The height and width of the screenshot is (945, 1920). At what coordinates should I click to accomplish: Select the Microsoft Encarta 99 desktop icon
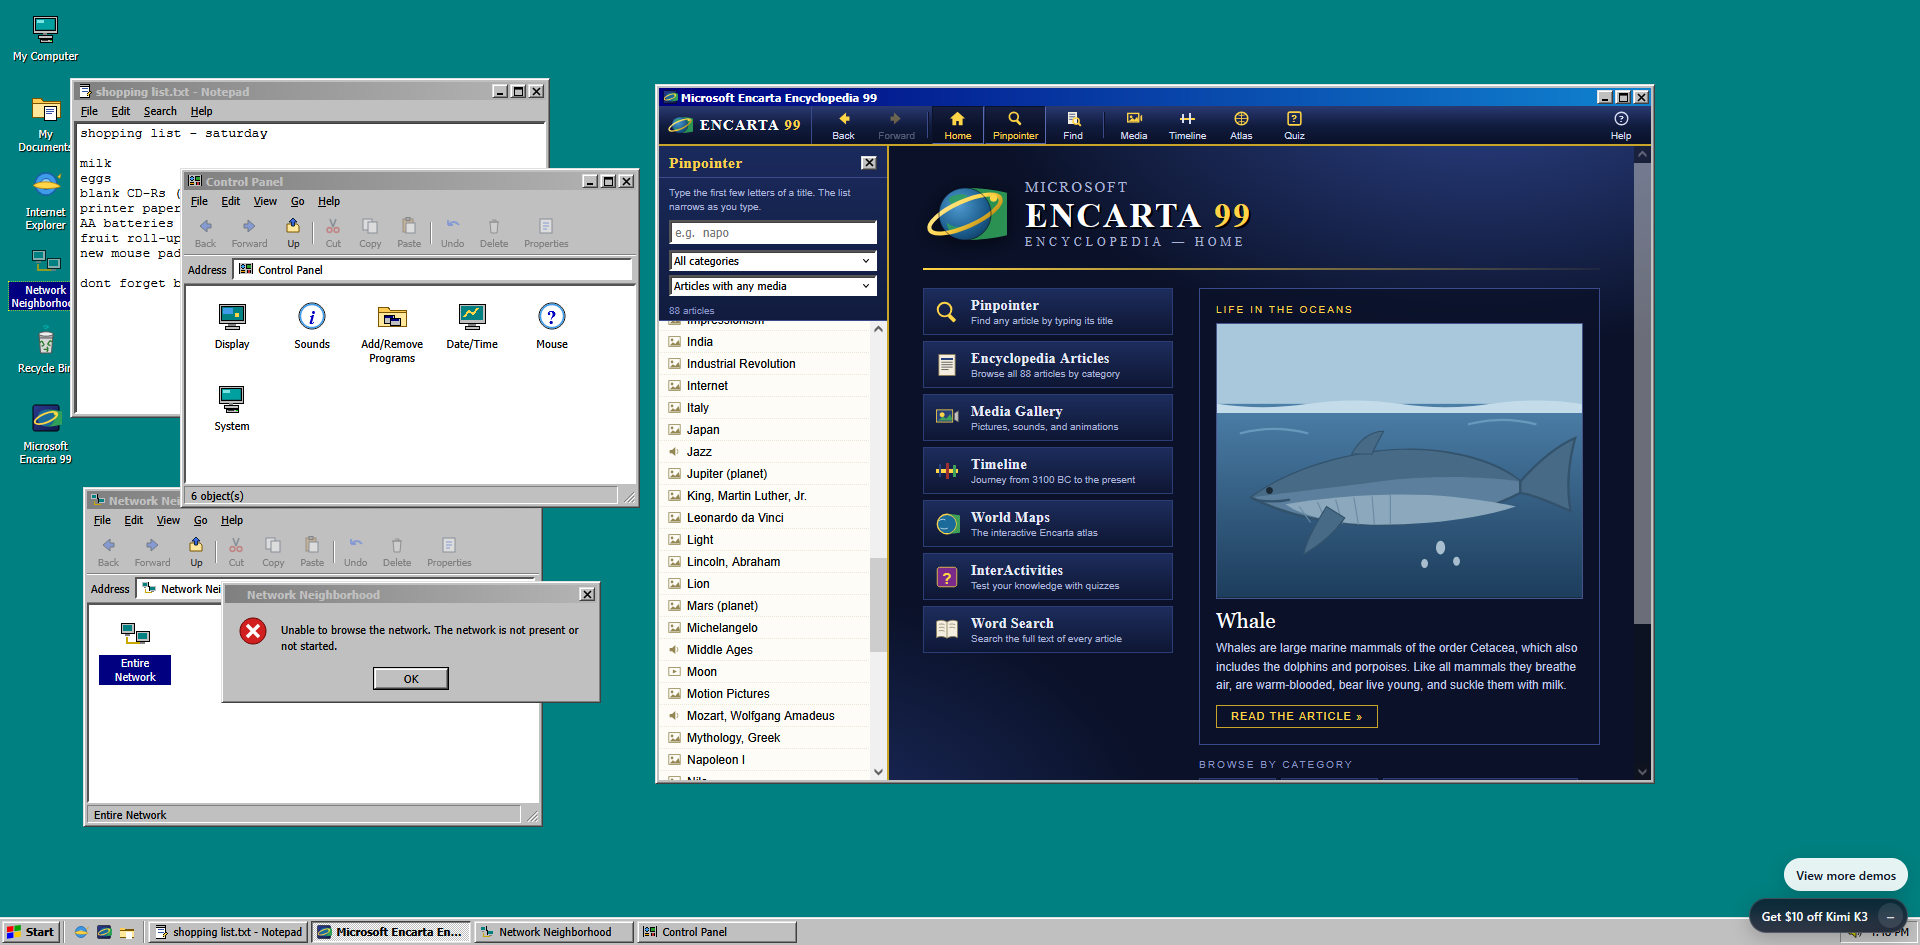coord(45,434)
